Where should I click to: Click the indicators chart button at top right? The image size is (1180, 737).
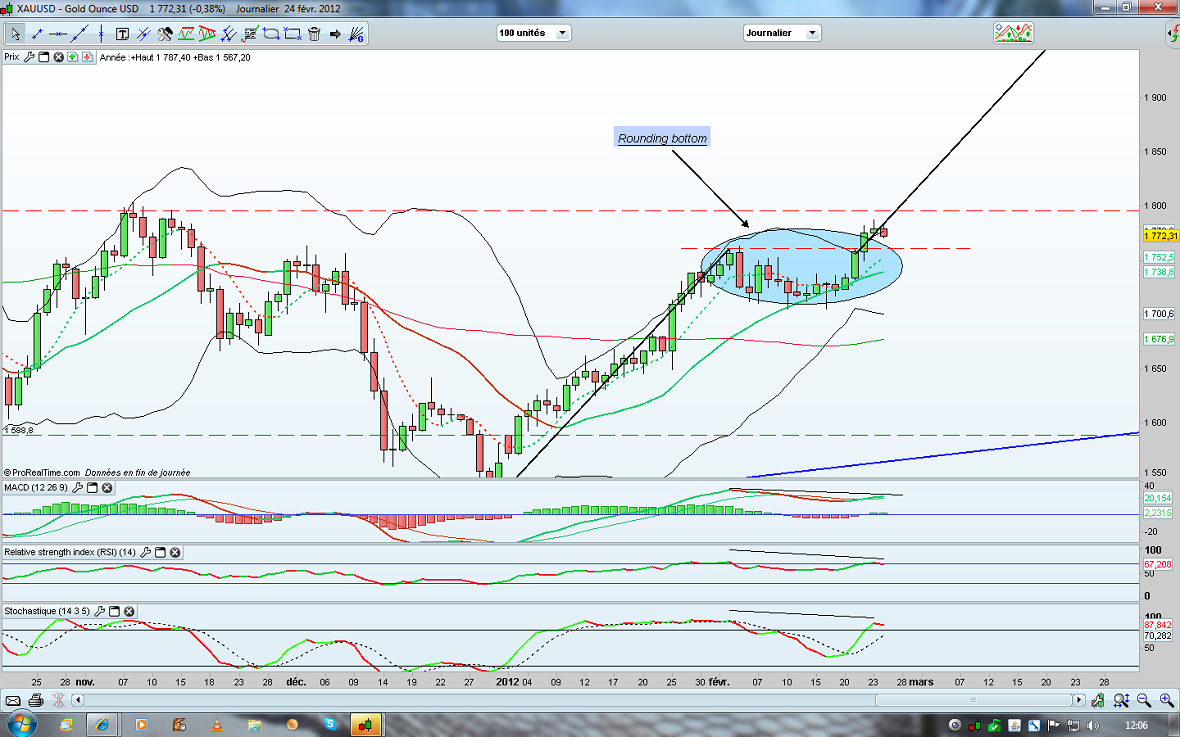1012,33
